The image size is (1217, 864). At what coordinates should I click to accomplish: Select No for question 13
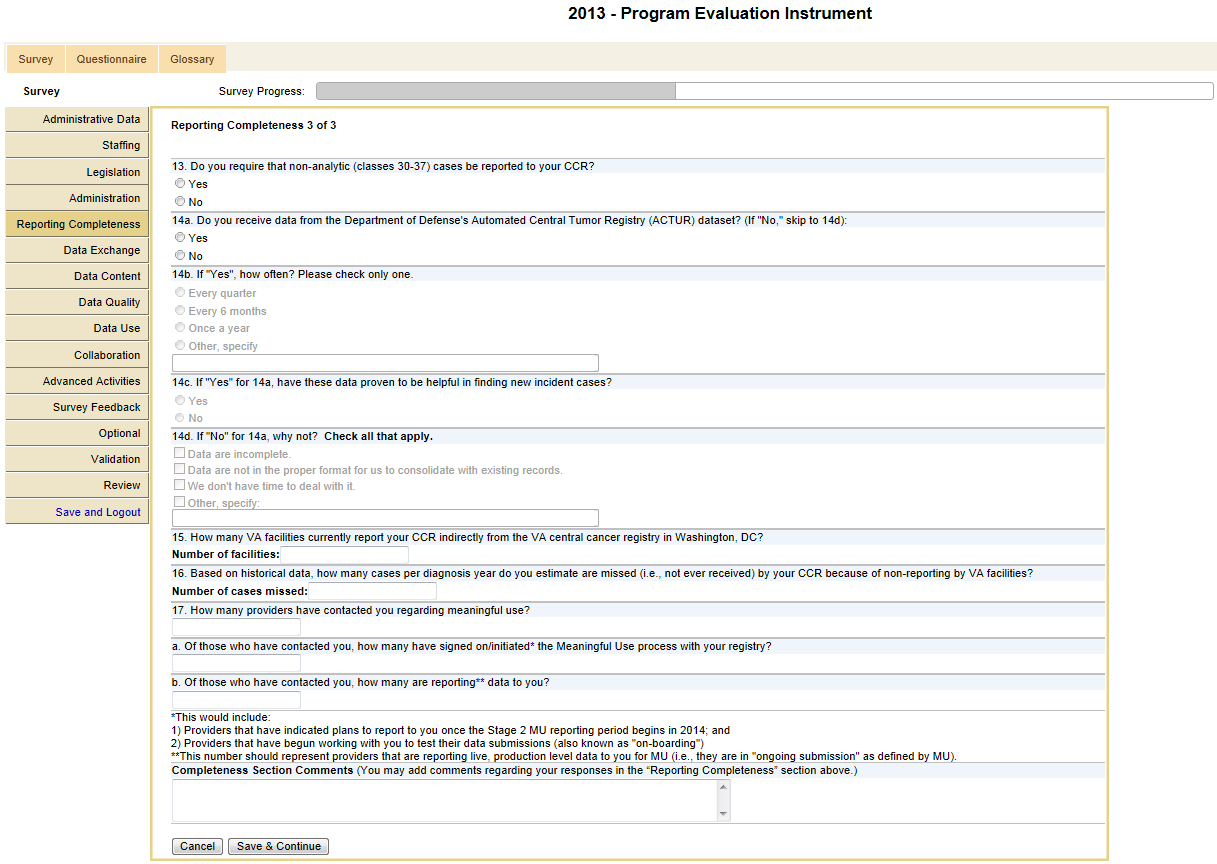coord(180,202)
